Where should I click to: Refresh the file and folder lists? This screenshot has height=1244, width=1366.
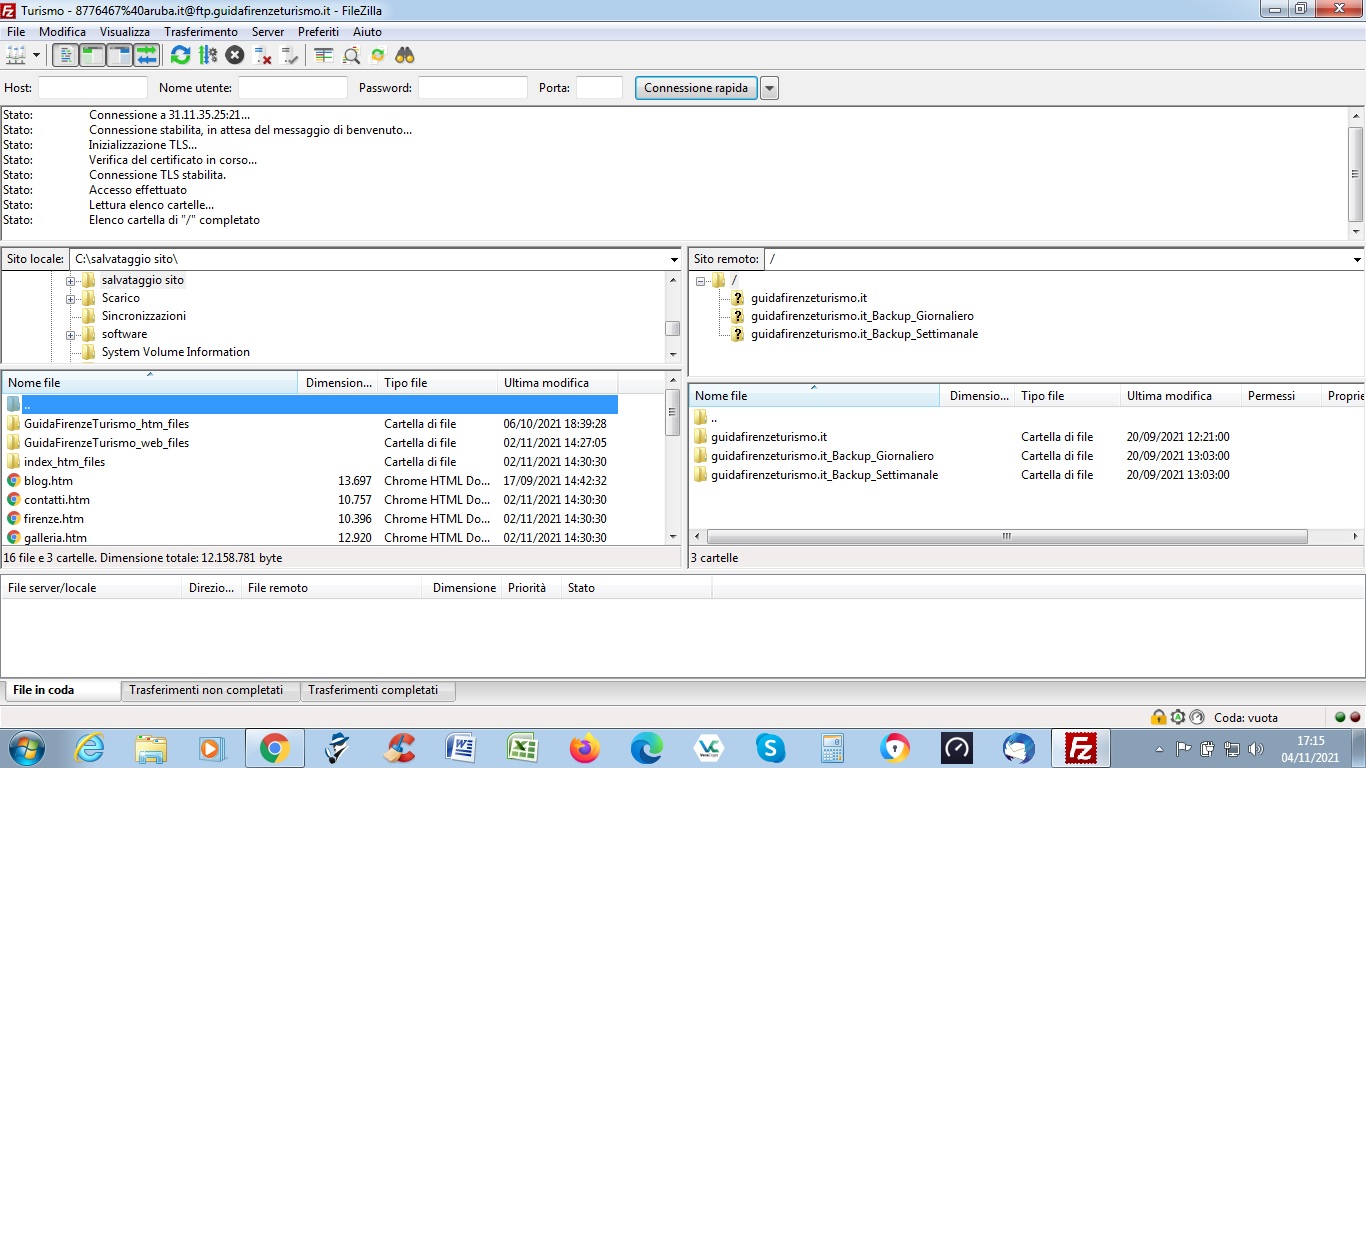[x=181, y=55]
